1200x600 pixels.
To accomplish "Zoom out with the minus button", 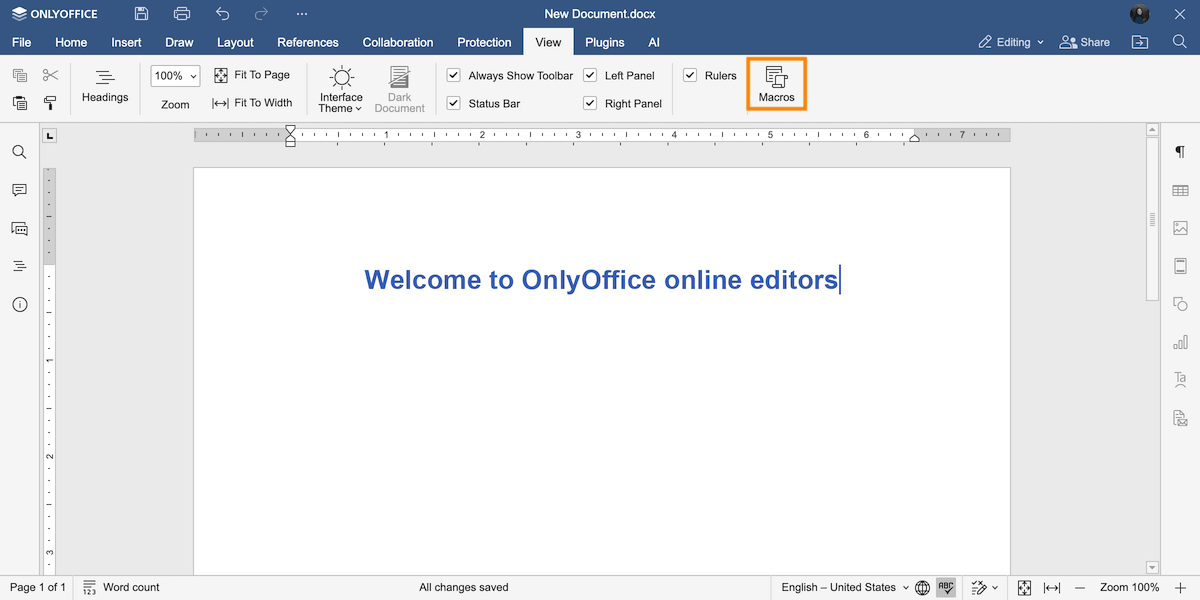I will point(1081,587).
